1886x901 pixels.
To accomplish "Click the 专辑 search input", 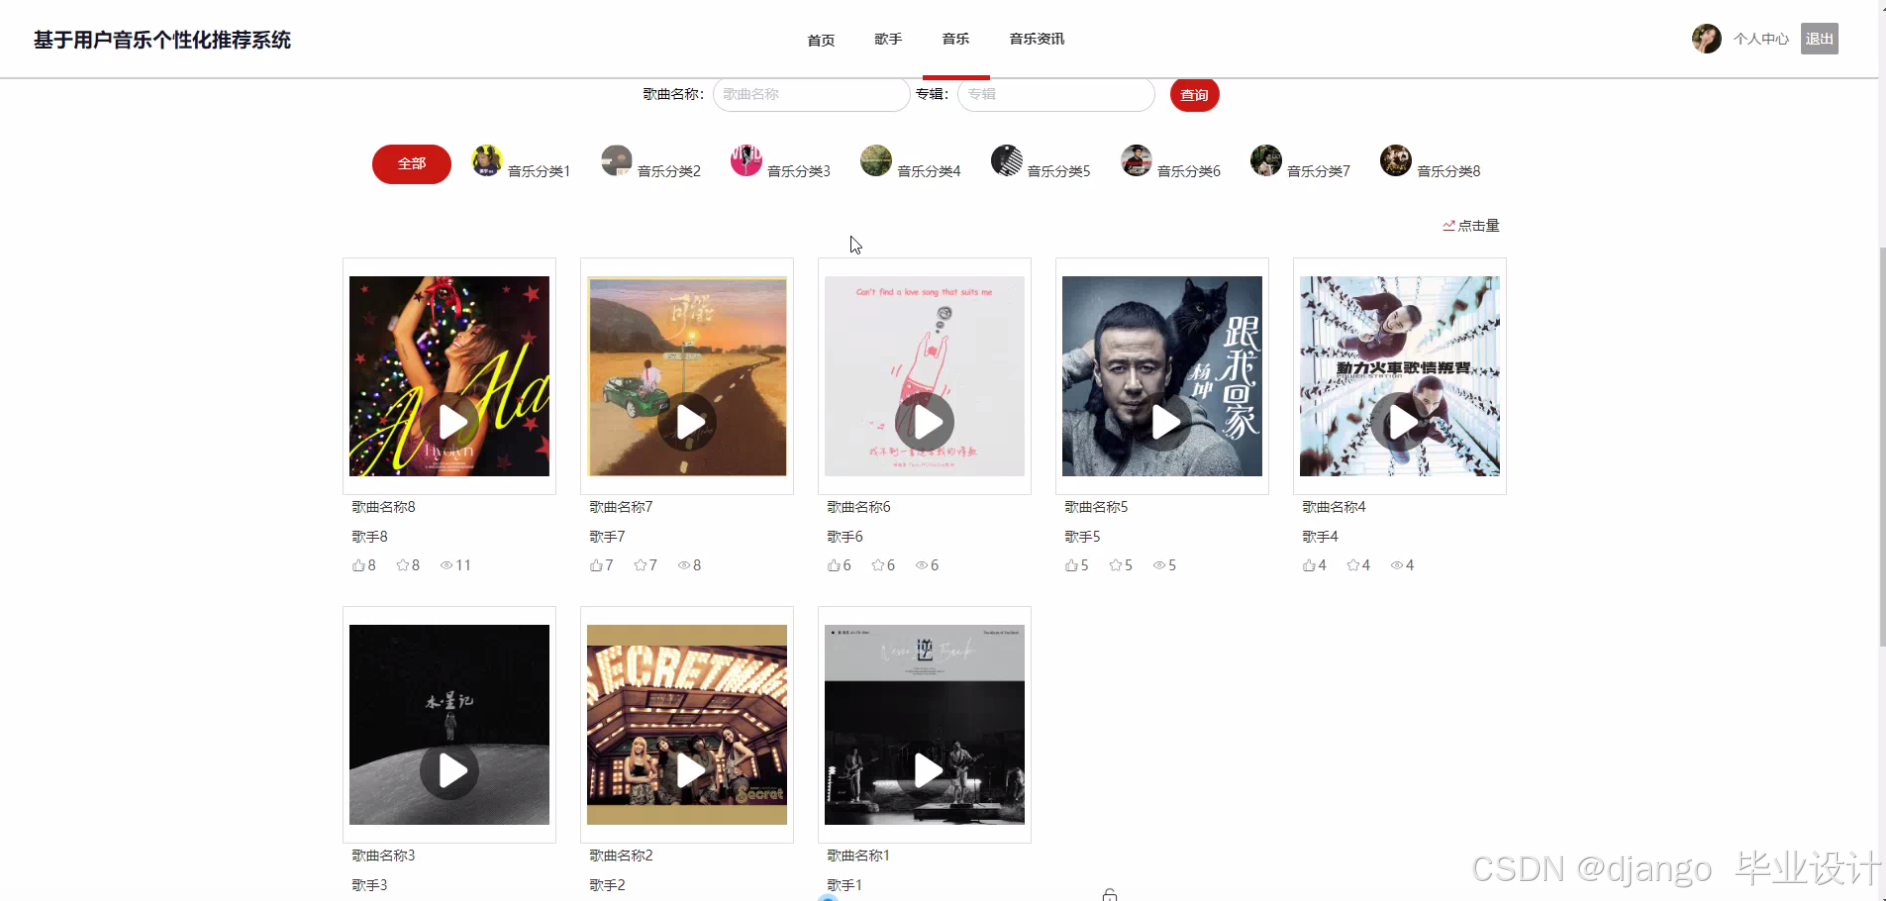I will [1056, 94].
